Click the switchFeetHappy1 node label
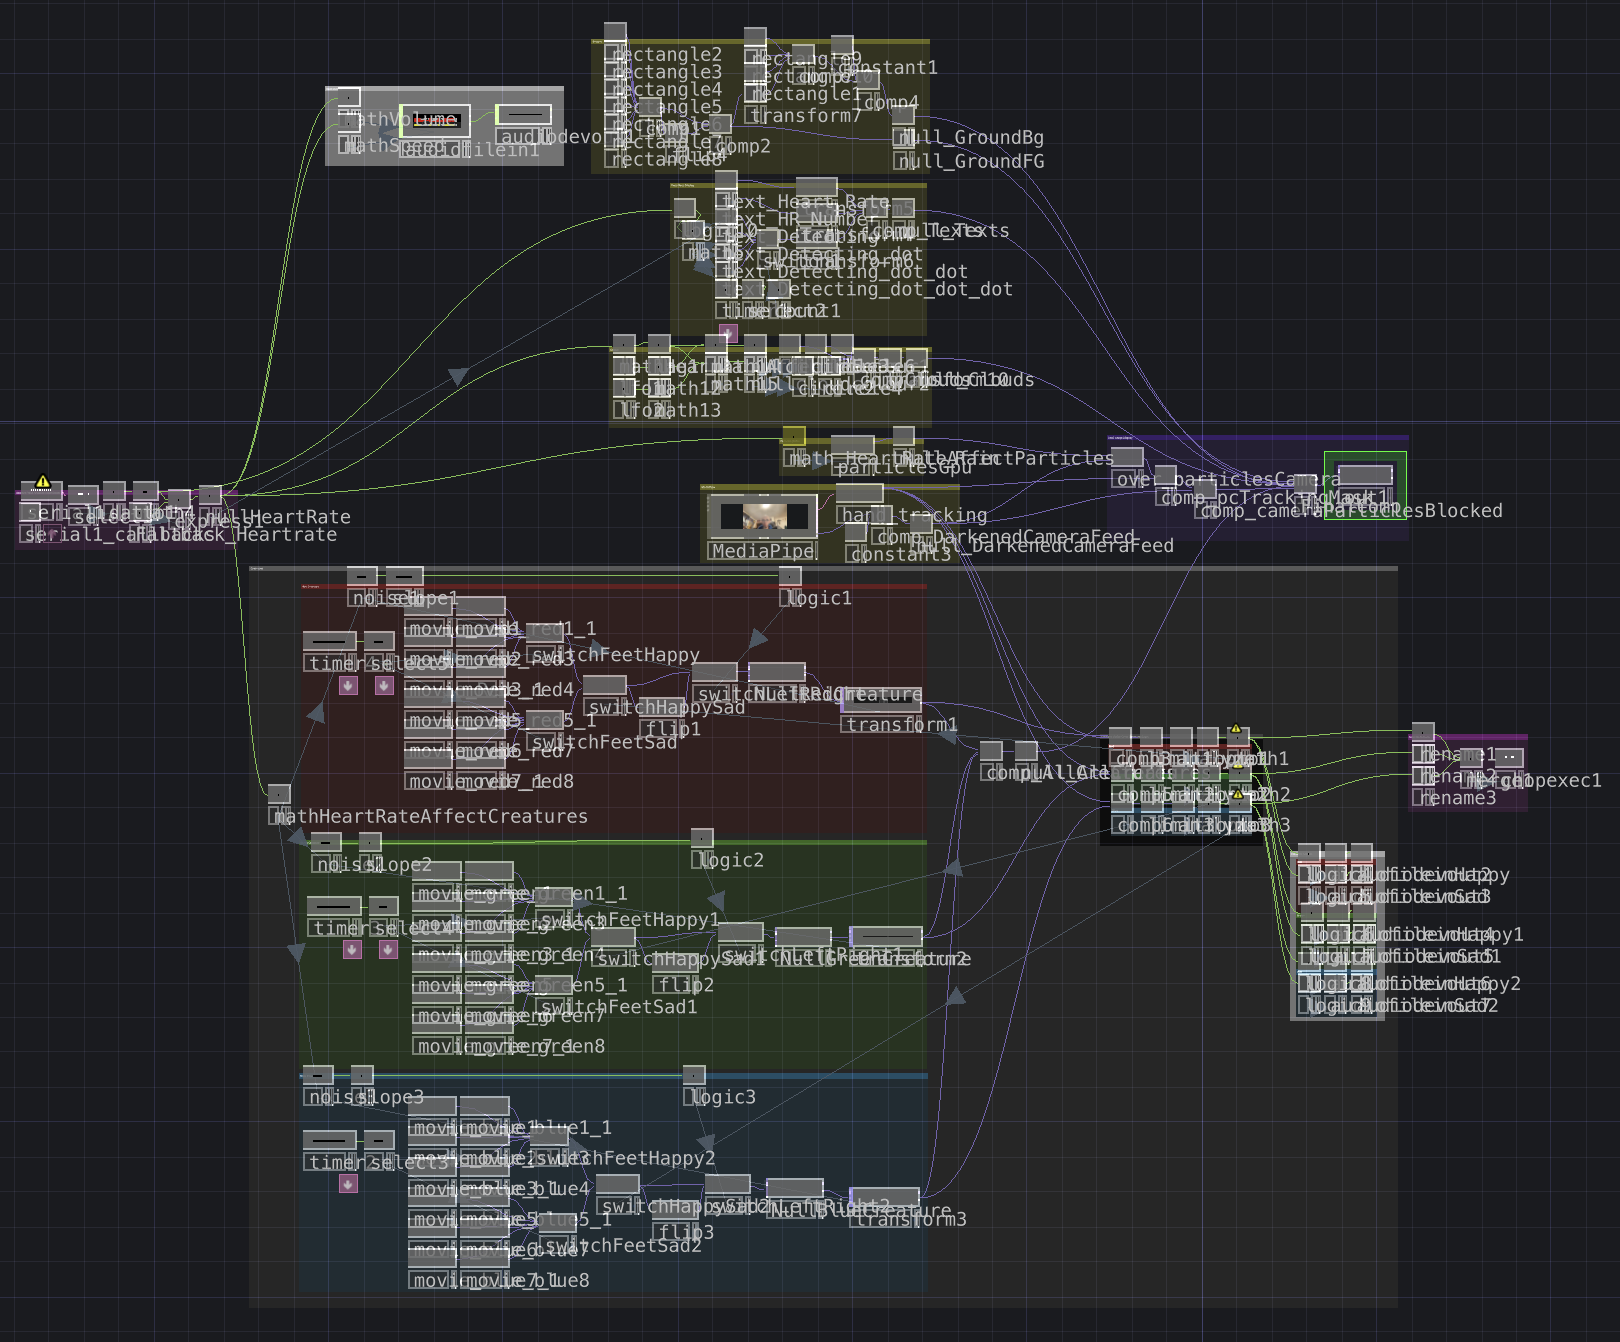The height and width of the screenshot is (1342, 1620). point(629,920)
